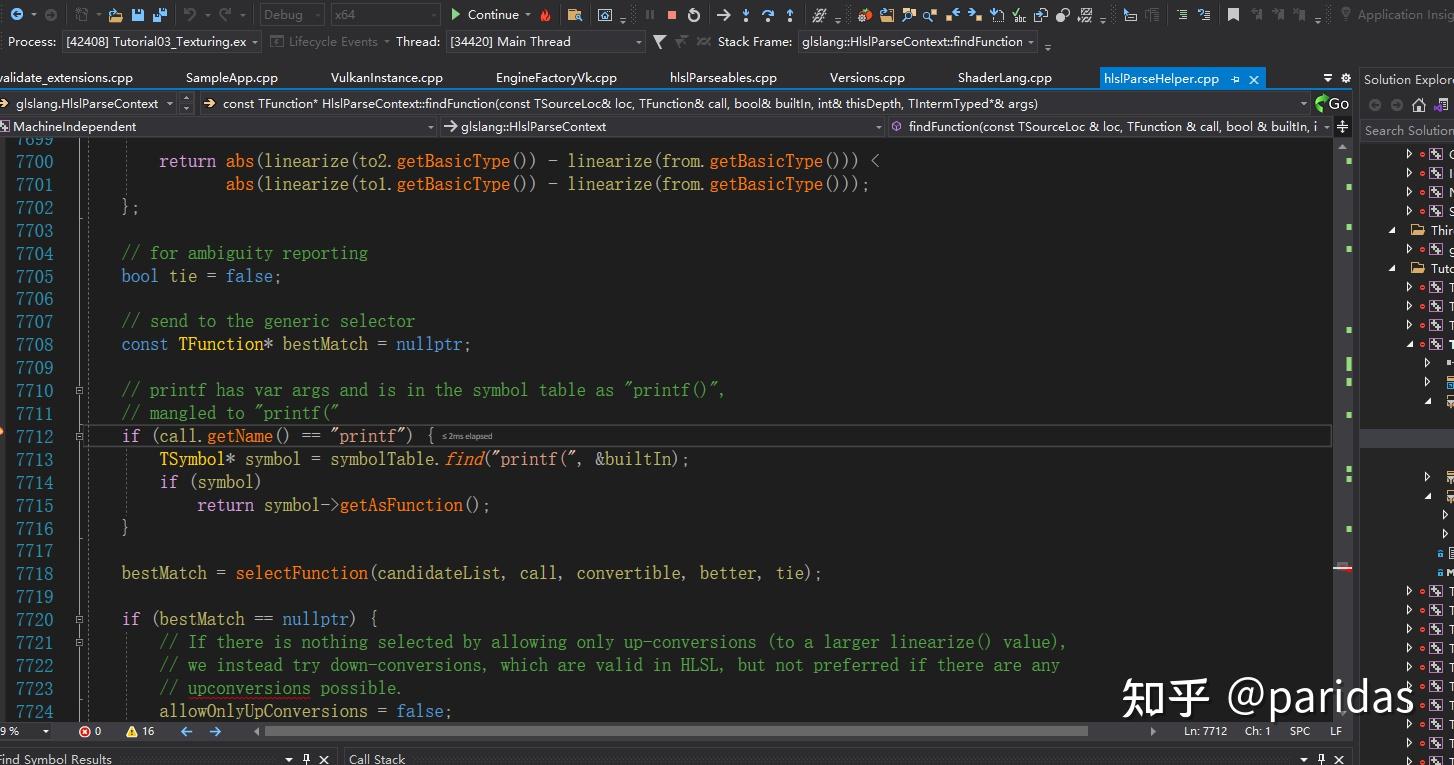This screenshot has height=765, width=1454.
Task: Open the x64 platform dropdown
Action: 385,15
